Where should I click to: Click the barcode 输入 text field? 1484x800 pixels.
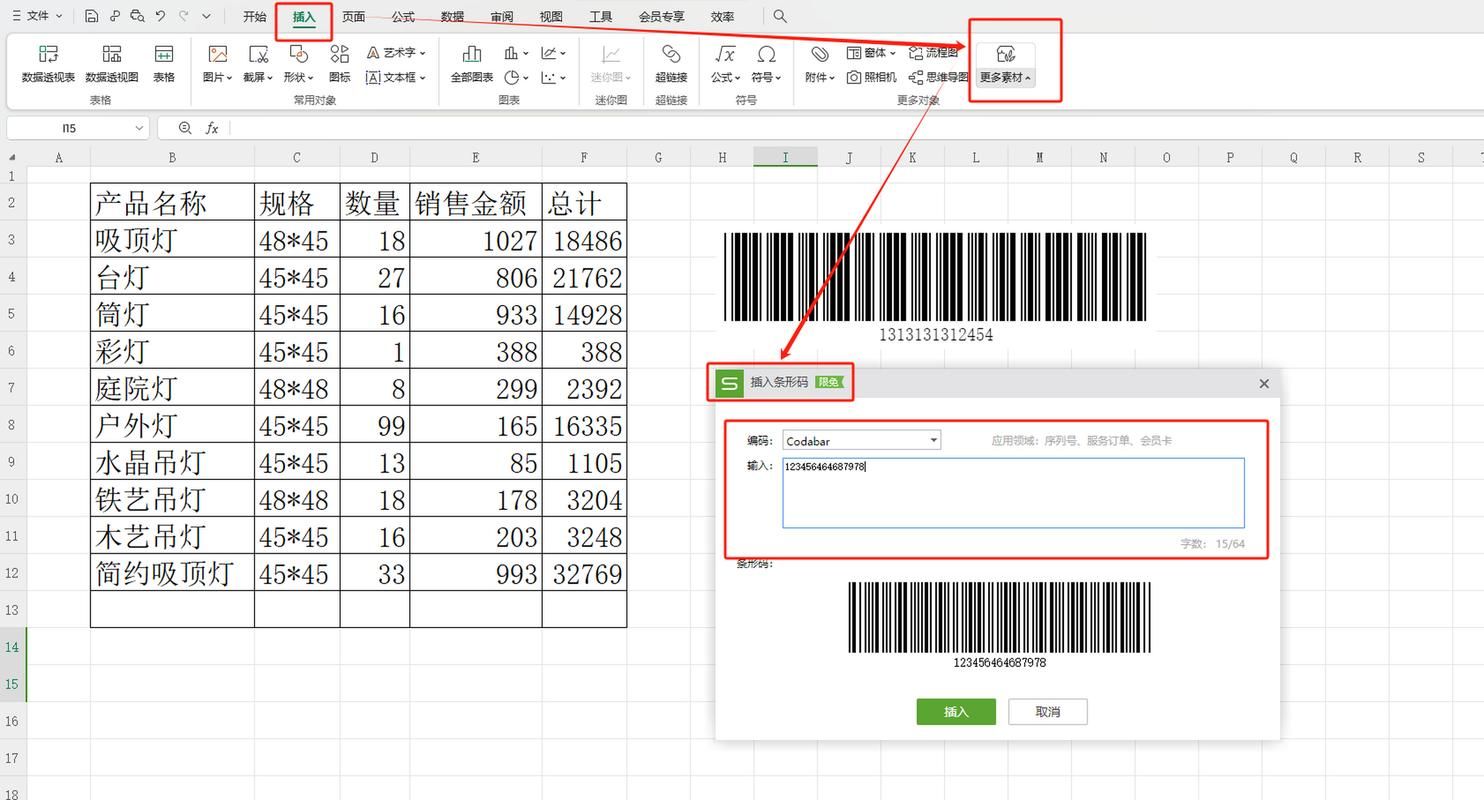pyautogui.click(x=1013, y=493)
